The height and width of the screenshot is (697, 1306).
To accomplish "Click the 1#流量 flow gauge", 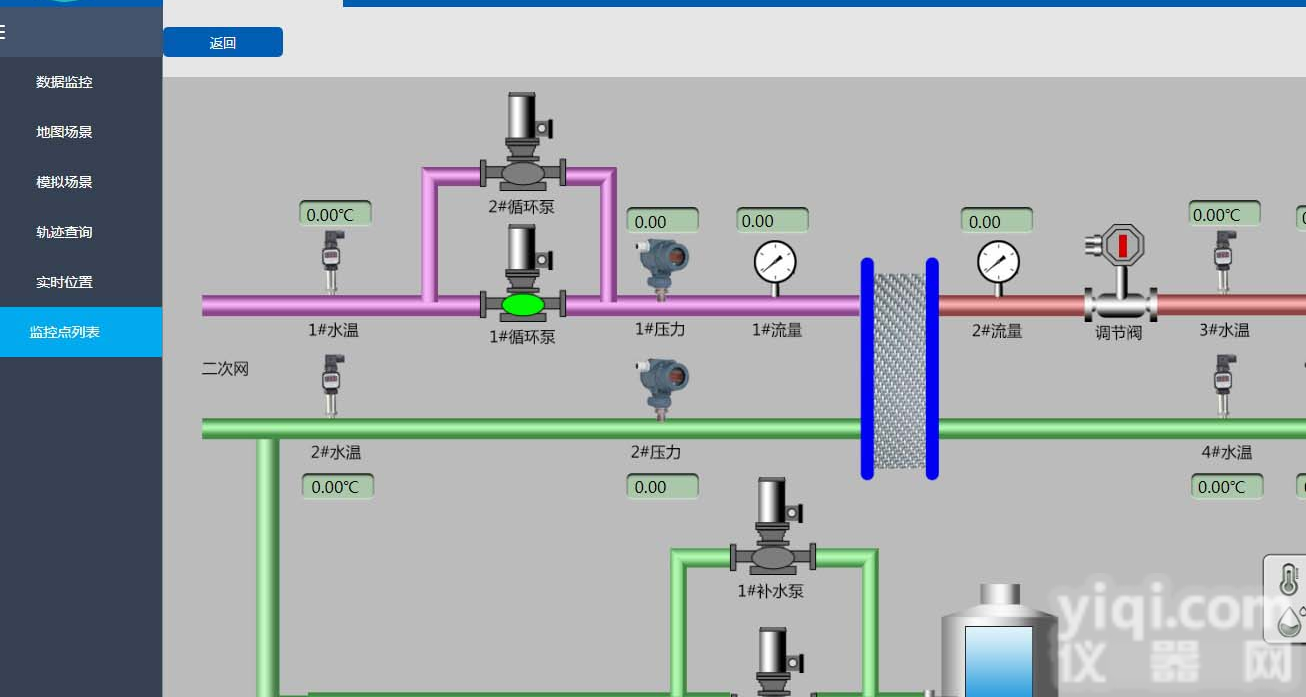I will [775, 263].
